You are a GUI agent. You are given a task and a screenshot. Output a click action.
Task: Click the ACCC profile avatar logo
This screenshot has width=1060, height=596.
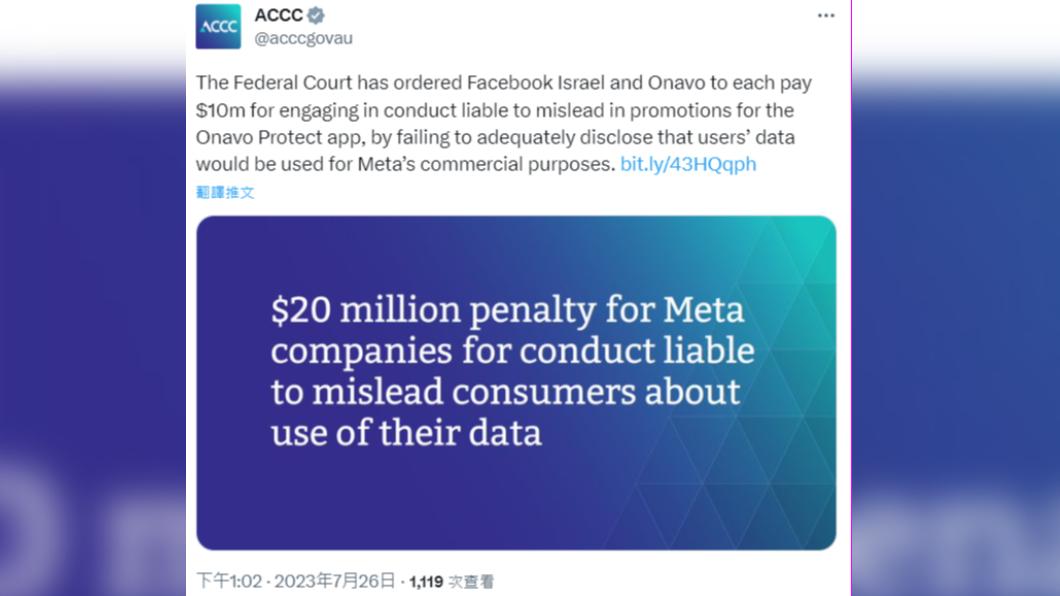click(218, 27)
